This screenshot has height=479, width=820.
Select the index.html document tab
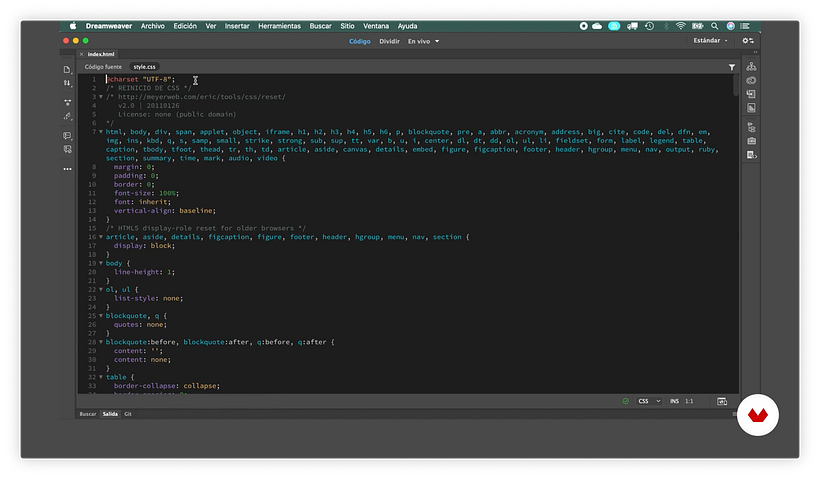tap(101, 54)
